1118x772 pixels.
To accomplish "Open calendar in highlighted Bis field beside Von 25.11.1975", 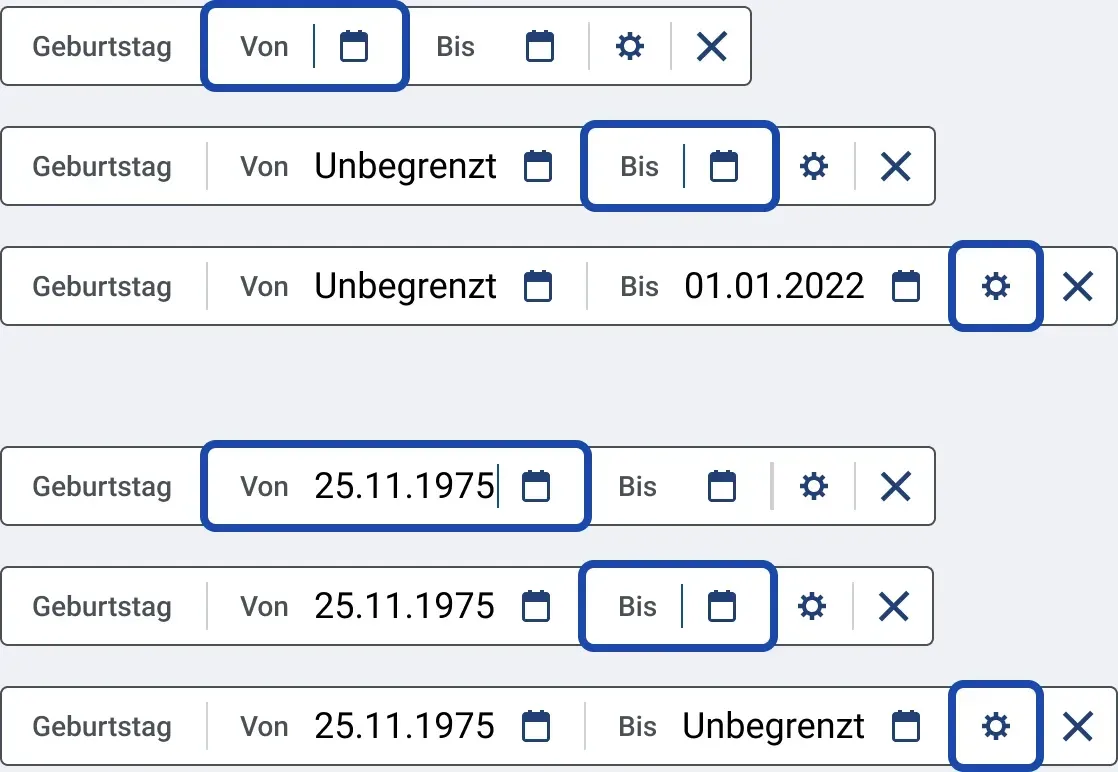I will (x=722, y=606).
